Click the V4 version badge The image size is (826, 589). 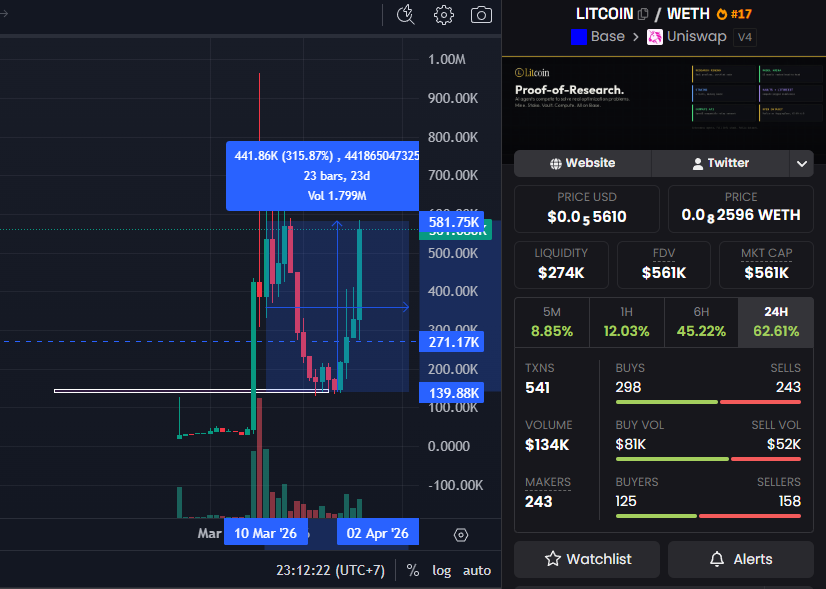pos(744,37)
